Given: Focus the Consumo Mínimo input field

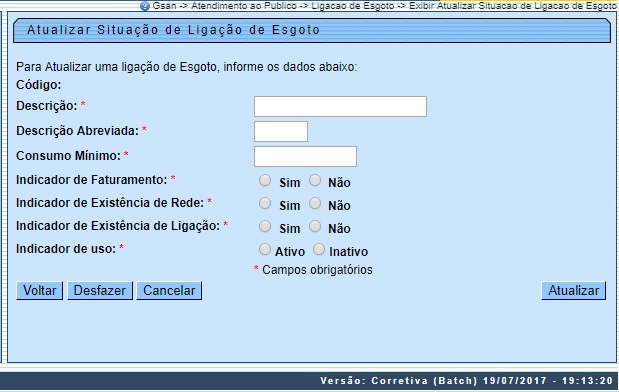Looking at the screenshot, I should click(x=305, y=156).
